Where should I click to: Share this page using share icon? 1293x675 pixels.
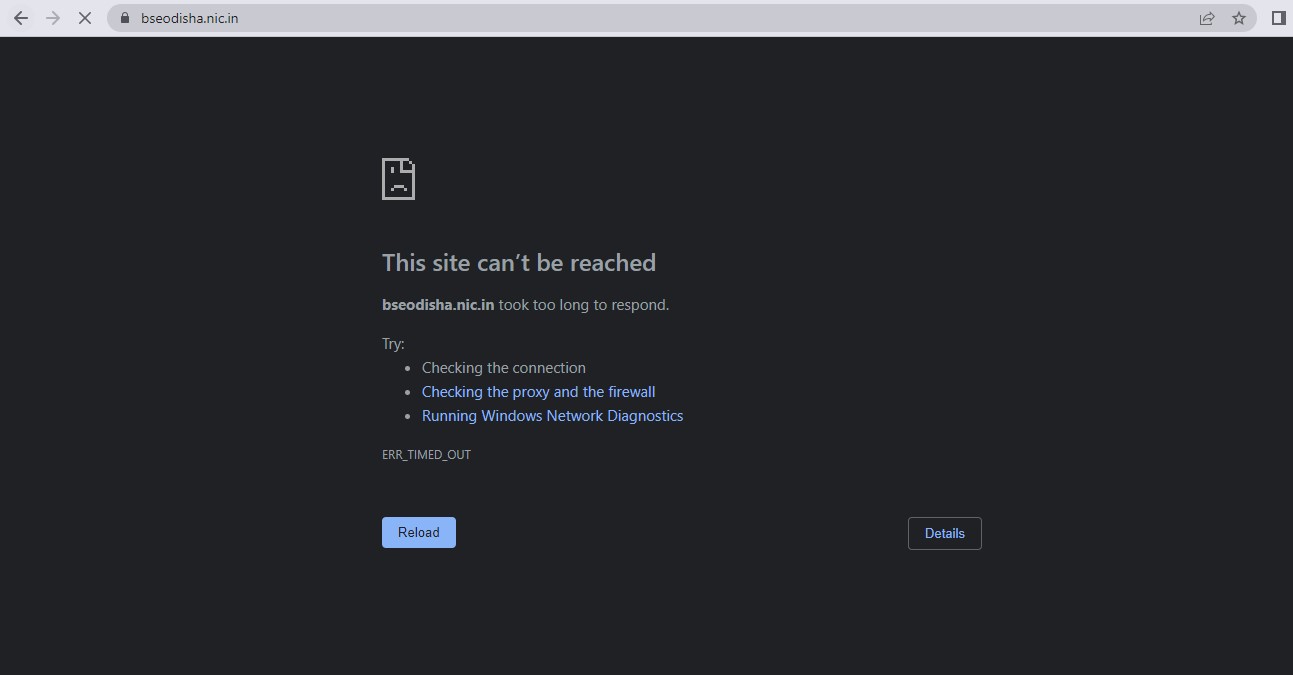click(x=1207, y=18)
